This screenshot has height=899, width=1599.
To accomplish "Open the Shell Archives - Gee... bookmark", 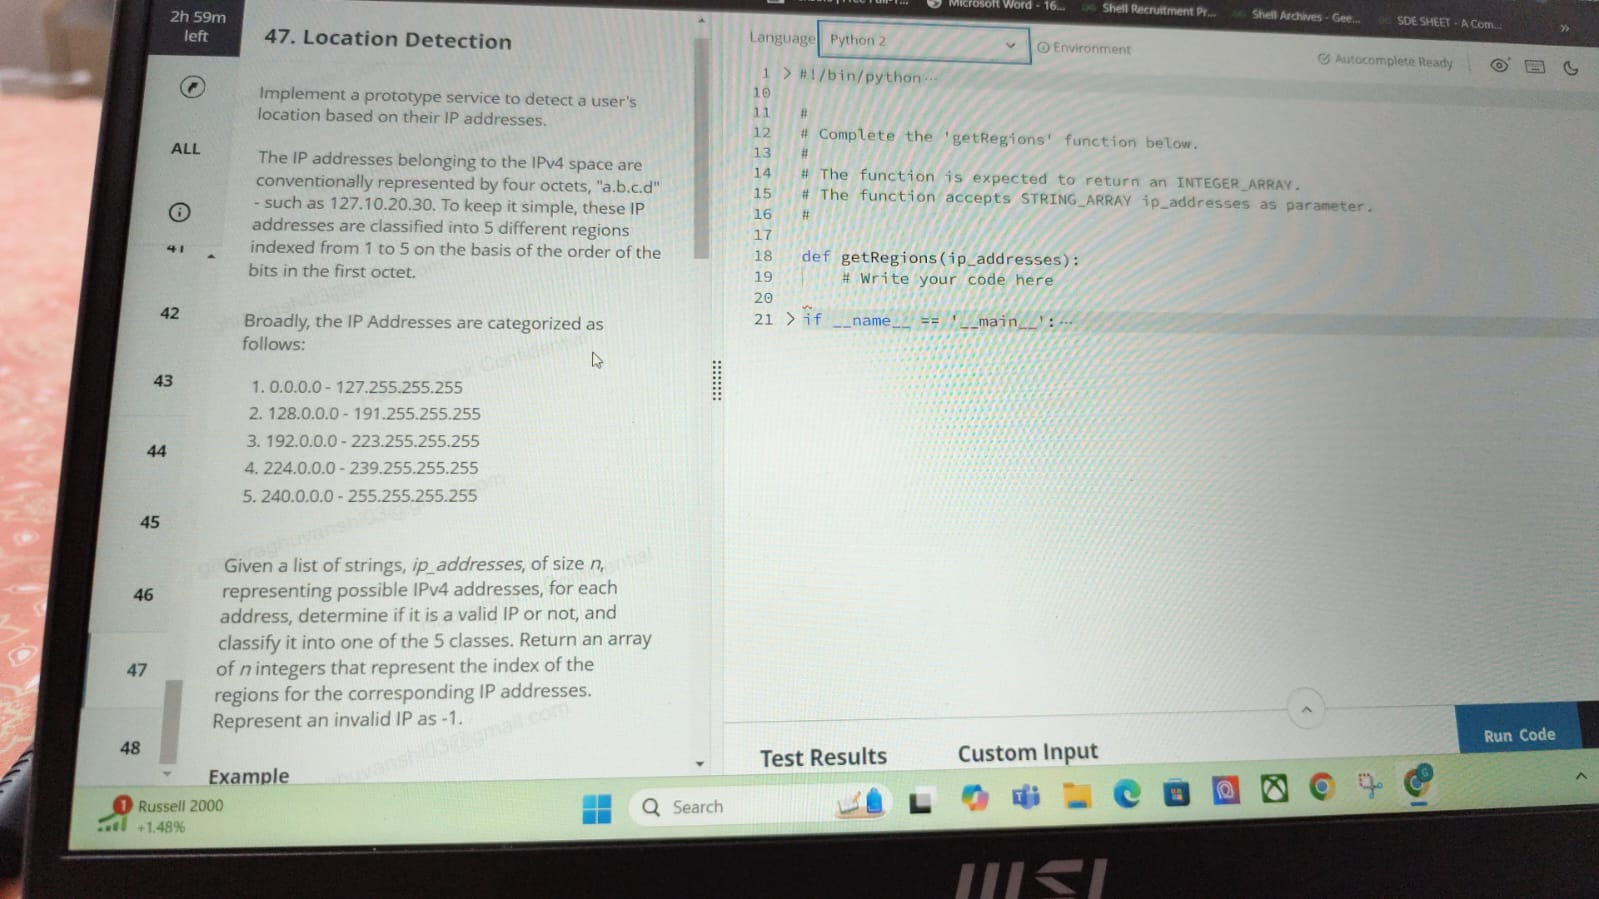I will coord(1297,16).
